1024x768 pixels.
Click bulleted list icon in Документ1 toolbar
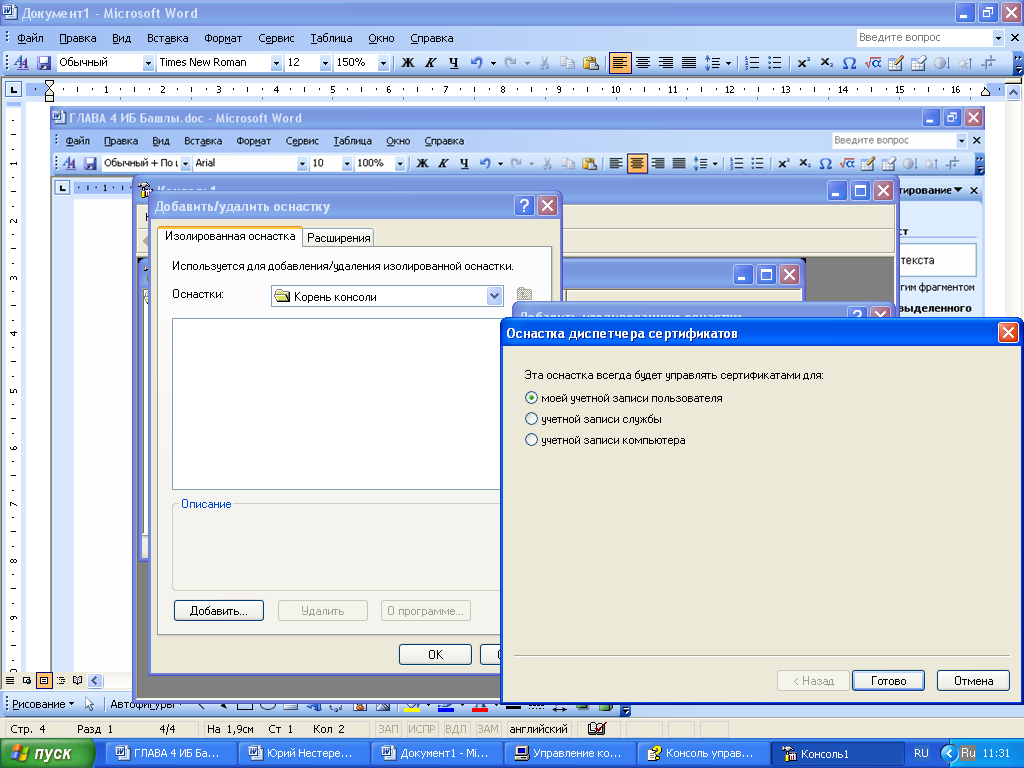coord(775,63)
